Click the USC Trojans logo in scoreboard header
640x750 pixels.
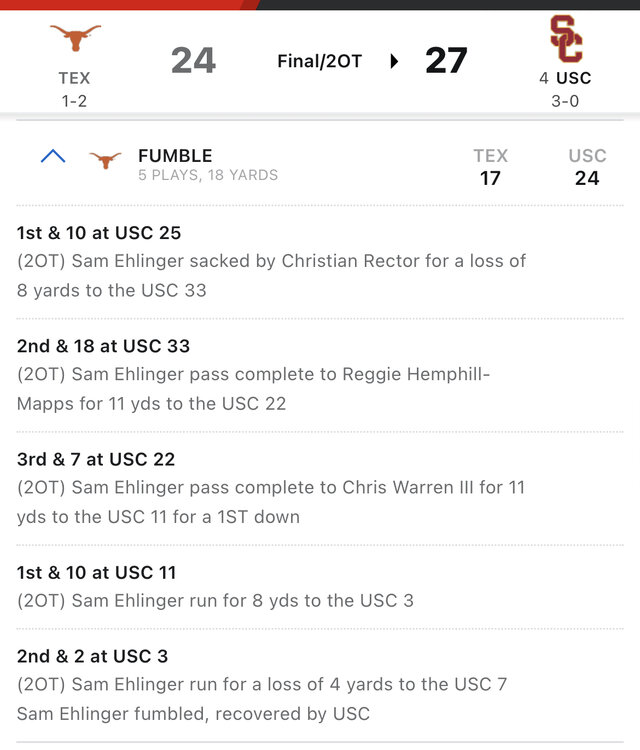(566, 38)
